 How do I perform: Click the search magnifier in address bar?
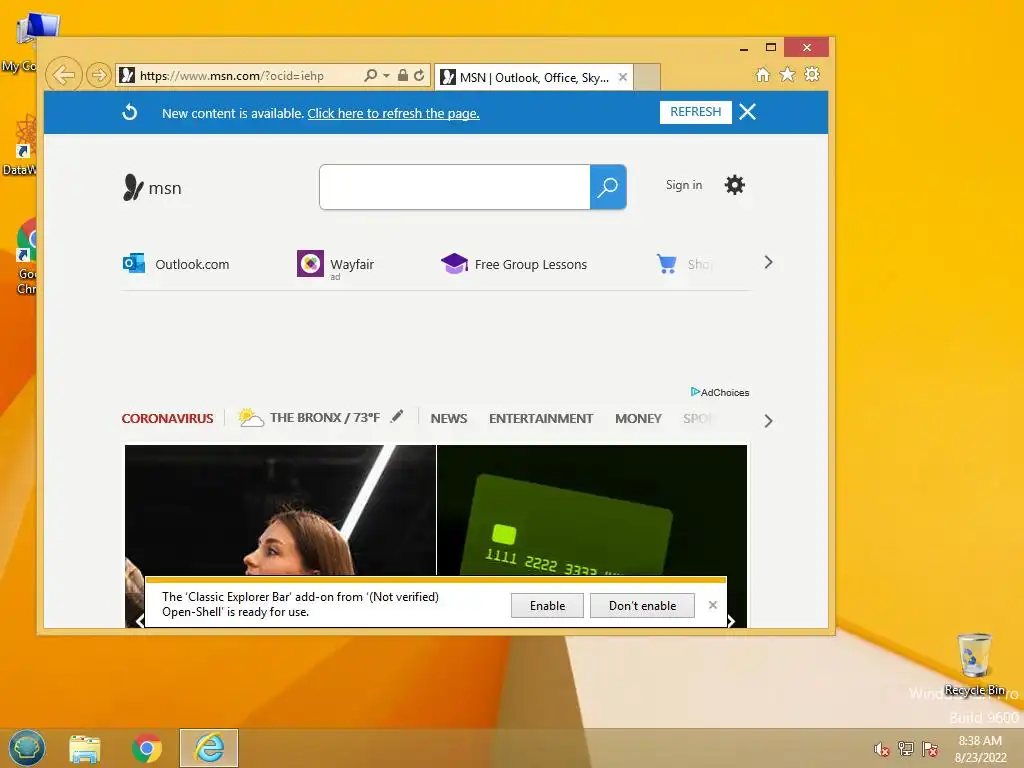point(370,75)
